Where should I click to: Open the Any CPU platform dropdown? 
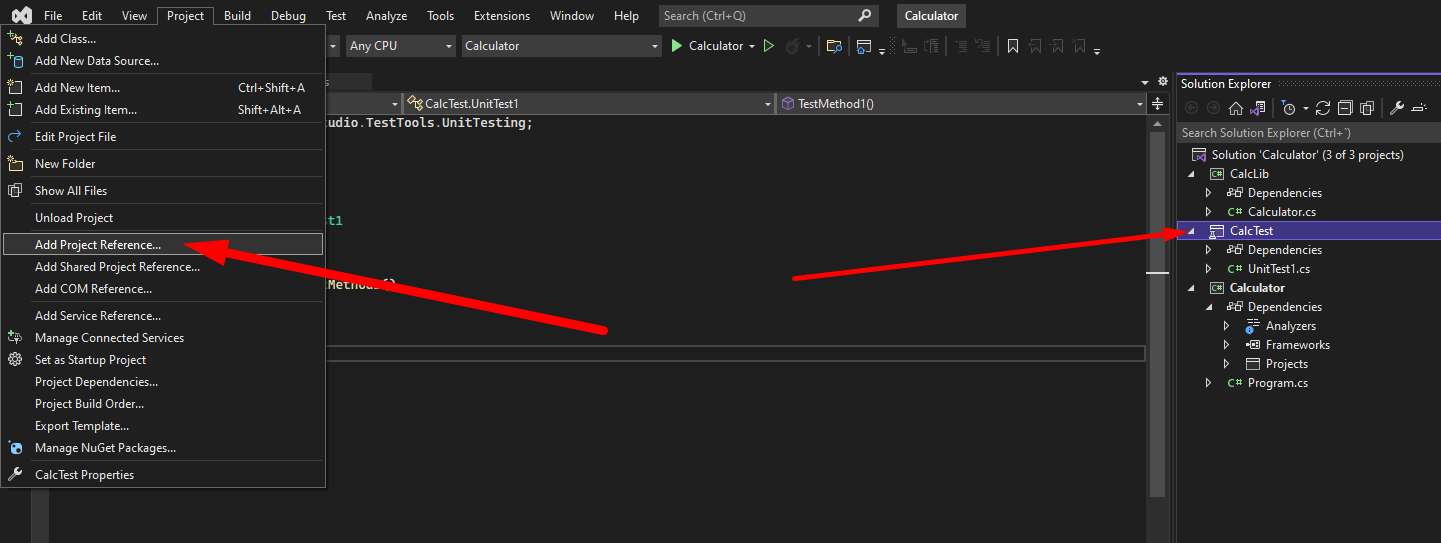coord(400,46)
